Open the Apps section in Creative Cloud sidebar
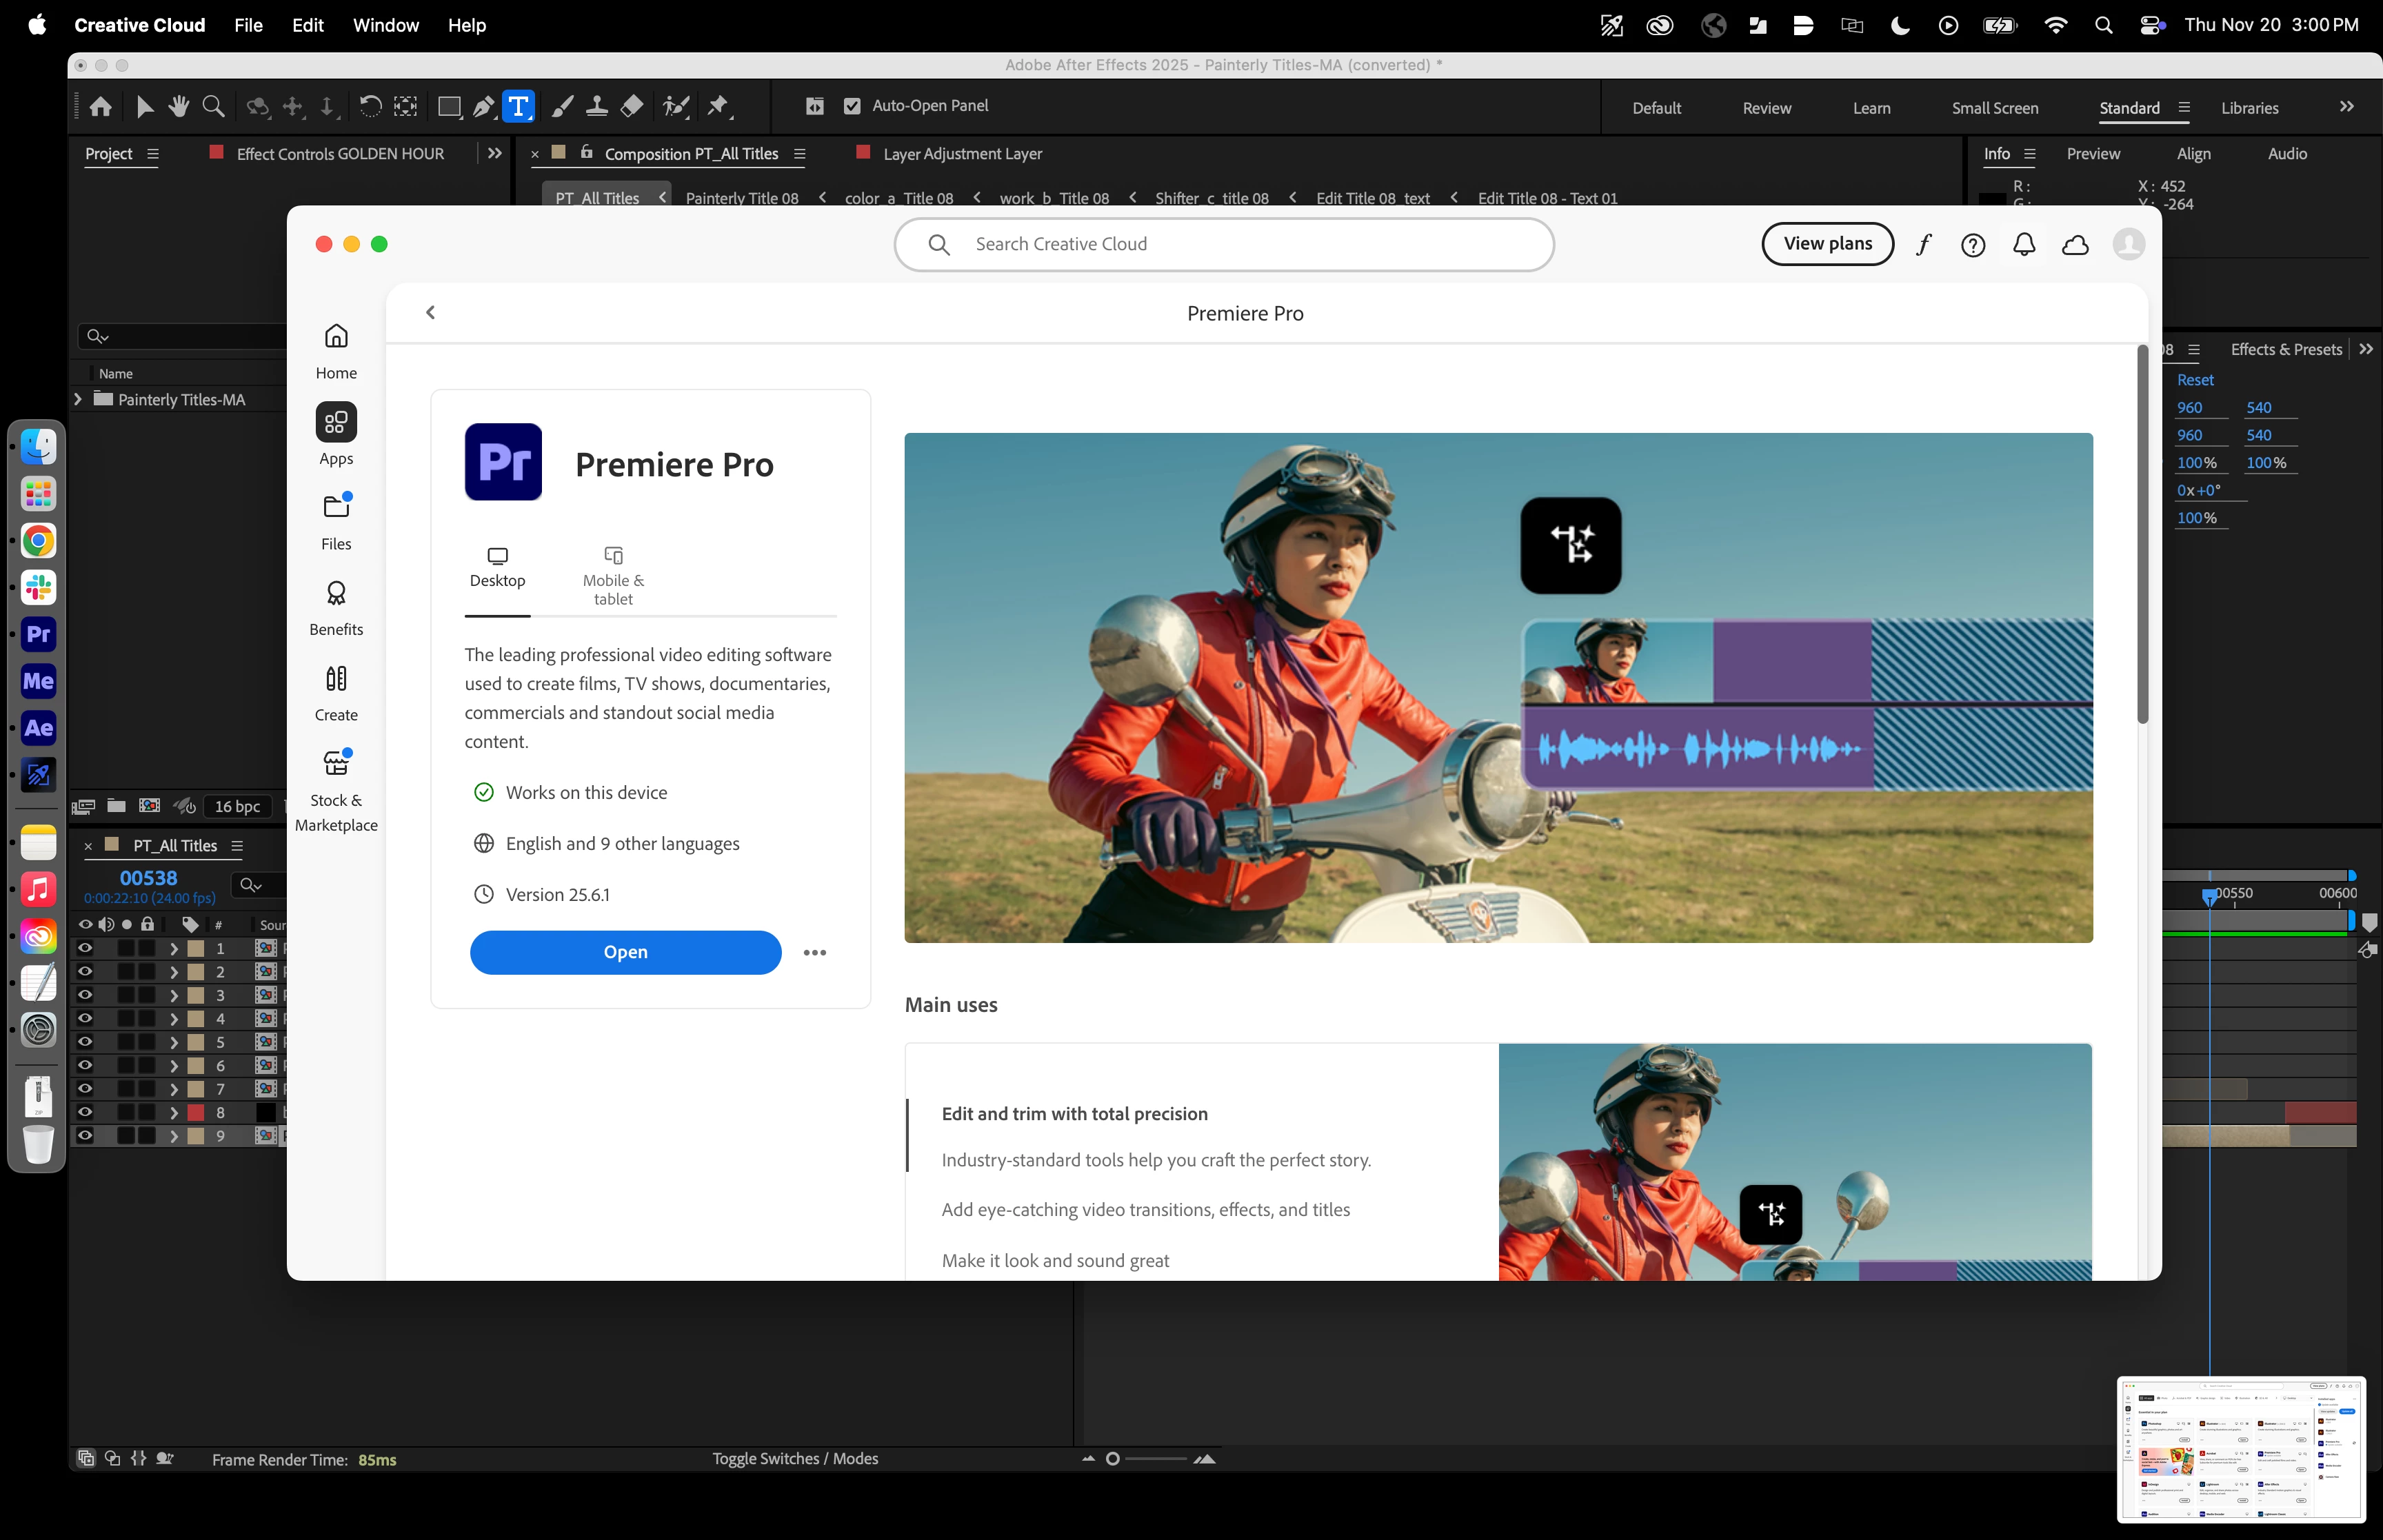The height and width of the screenshot is (1540, 2383). click(336, 434)
